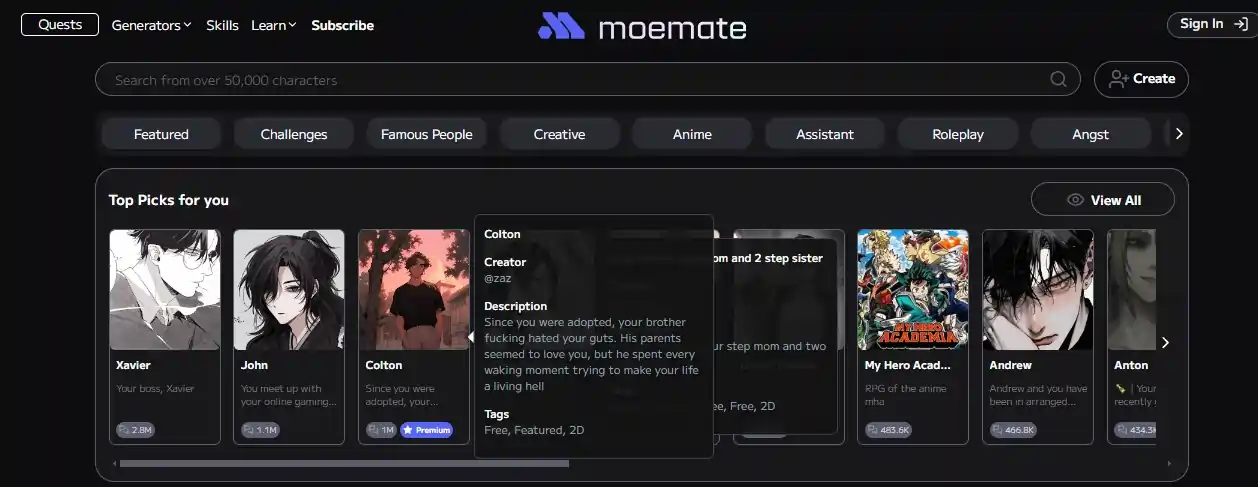Click the View All button

[x=1103, y=200]
